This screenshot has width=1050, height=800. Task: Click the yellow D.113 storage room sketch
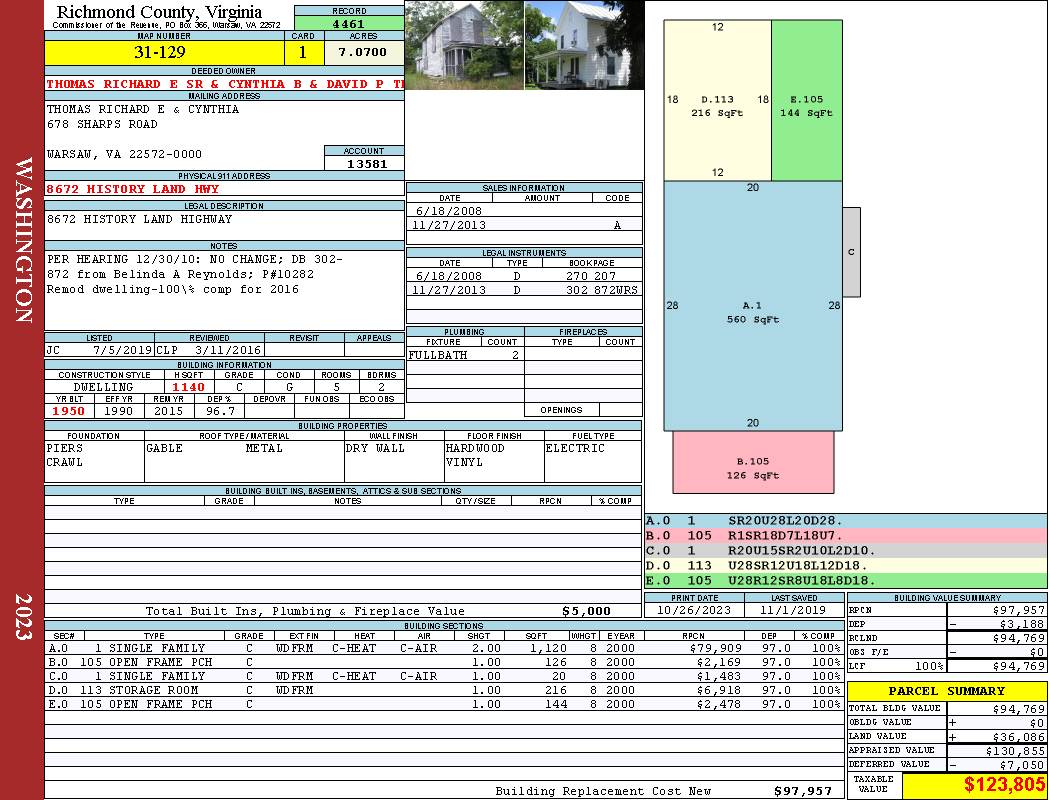[x=717, y=100]
